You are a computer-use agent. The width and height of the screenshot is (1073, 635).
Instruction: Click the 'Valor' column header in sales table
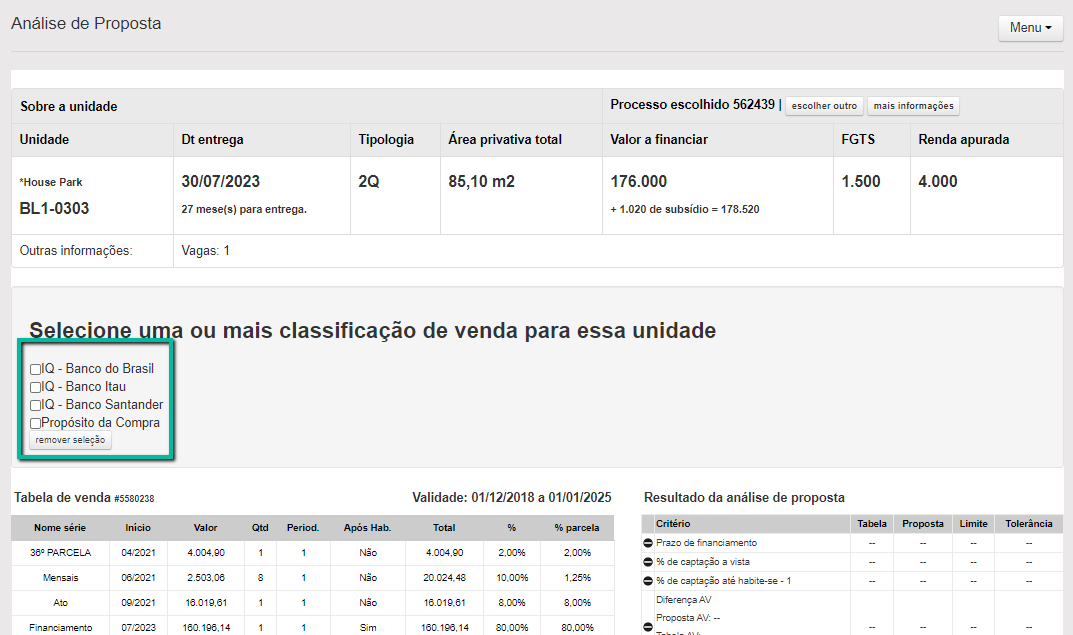[205, 527]
